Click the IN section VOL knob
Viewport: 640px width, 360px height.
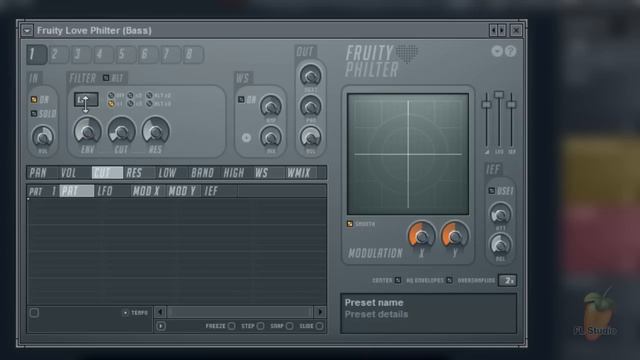[x=42, y=136]
